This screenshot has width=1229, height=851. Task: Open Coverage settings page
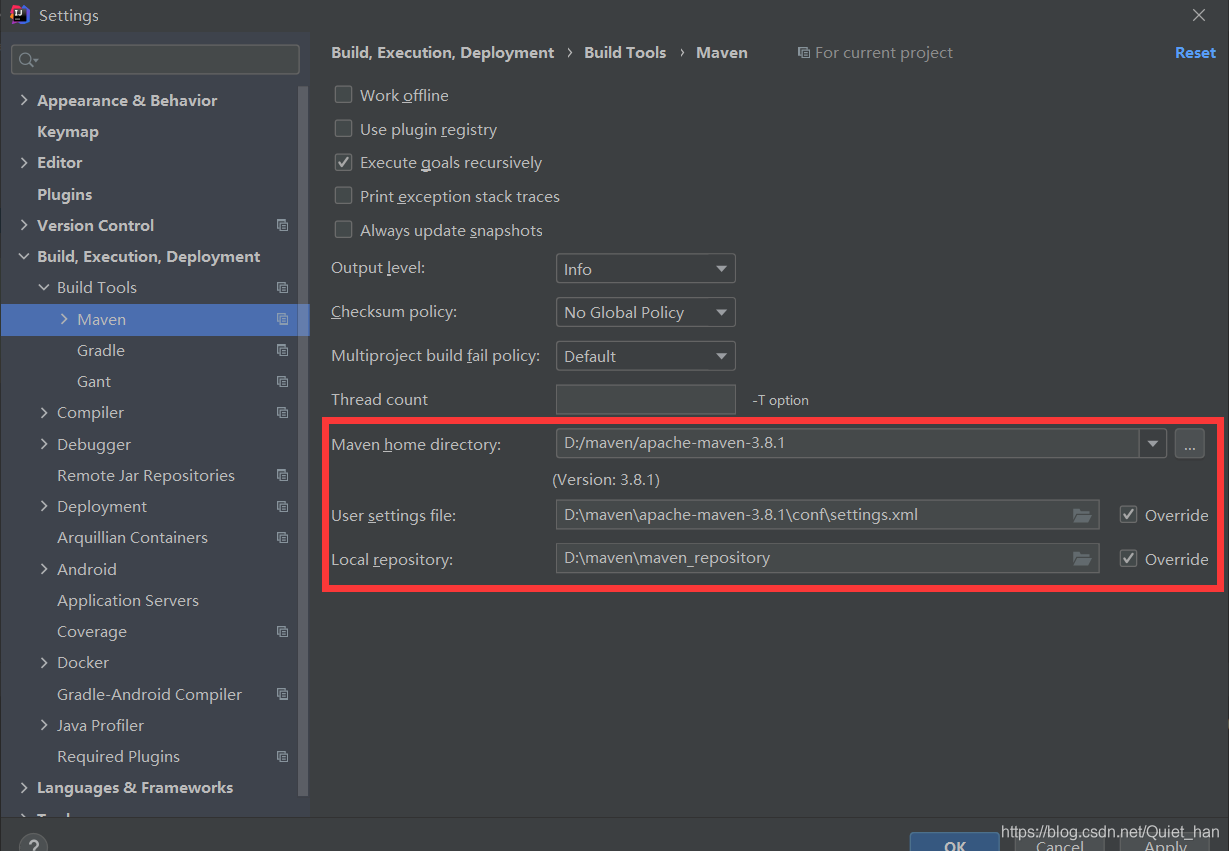click(92, 631)
